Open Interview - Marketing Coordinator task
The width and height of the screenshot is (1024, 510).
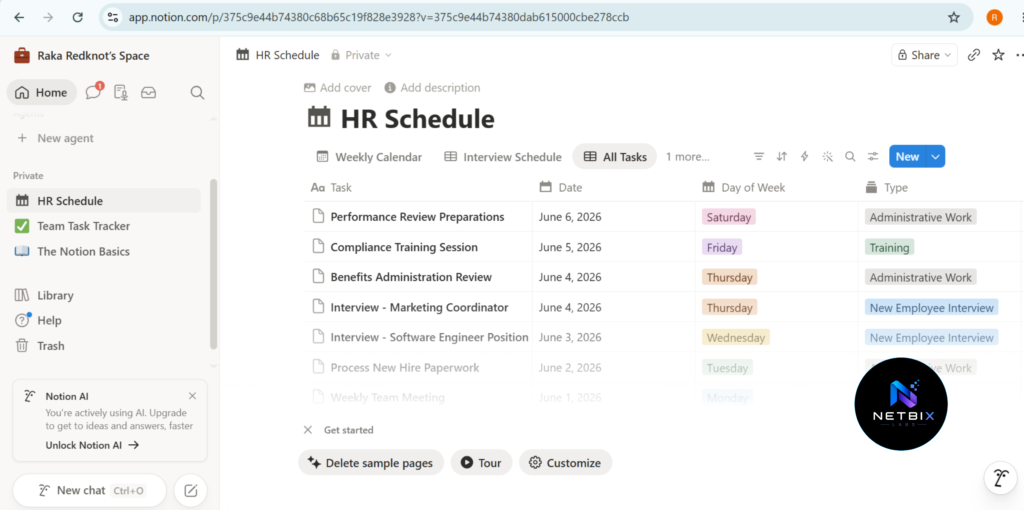[419, 308]
